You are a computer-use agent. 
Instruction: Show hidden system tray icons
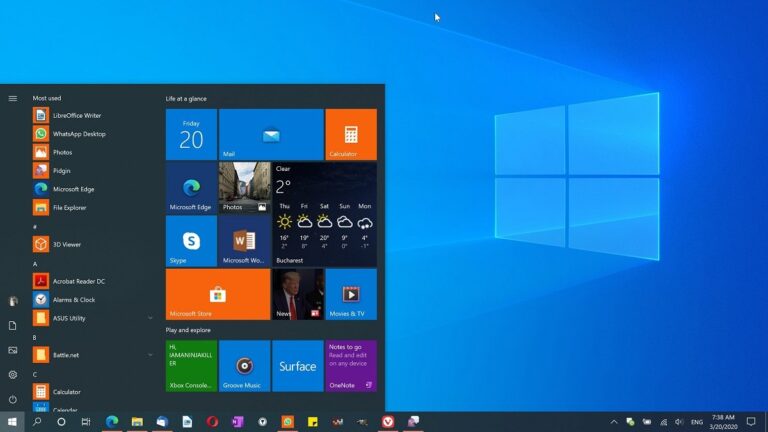click(614, 422)
